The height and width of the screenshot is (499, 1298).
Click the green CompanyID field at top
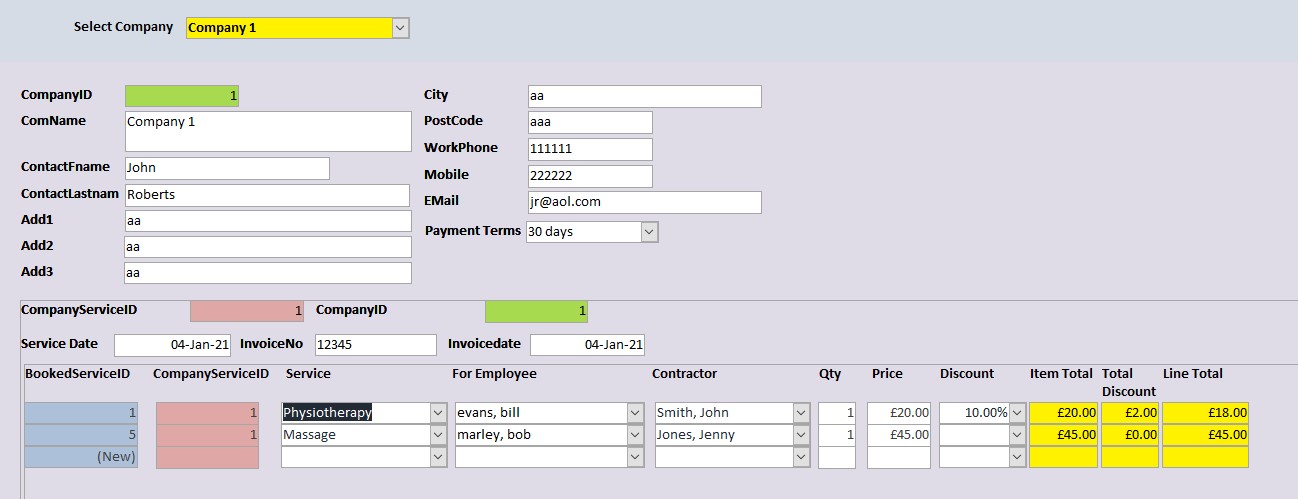pyautogui.click(x=182, y=96)
